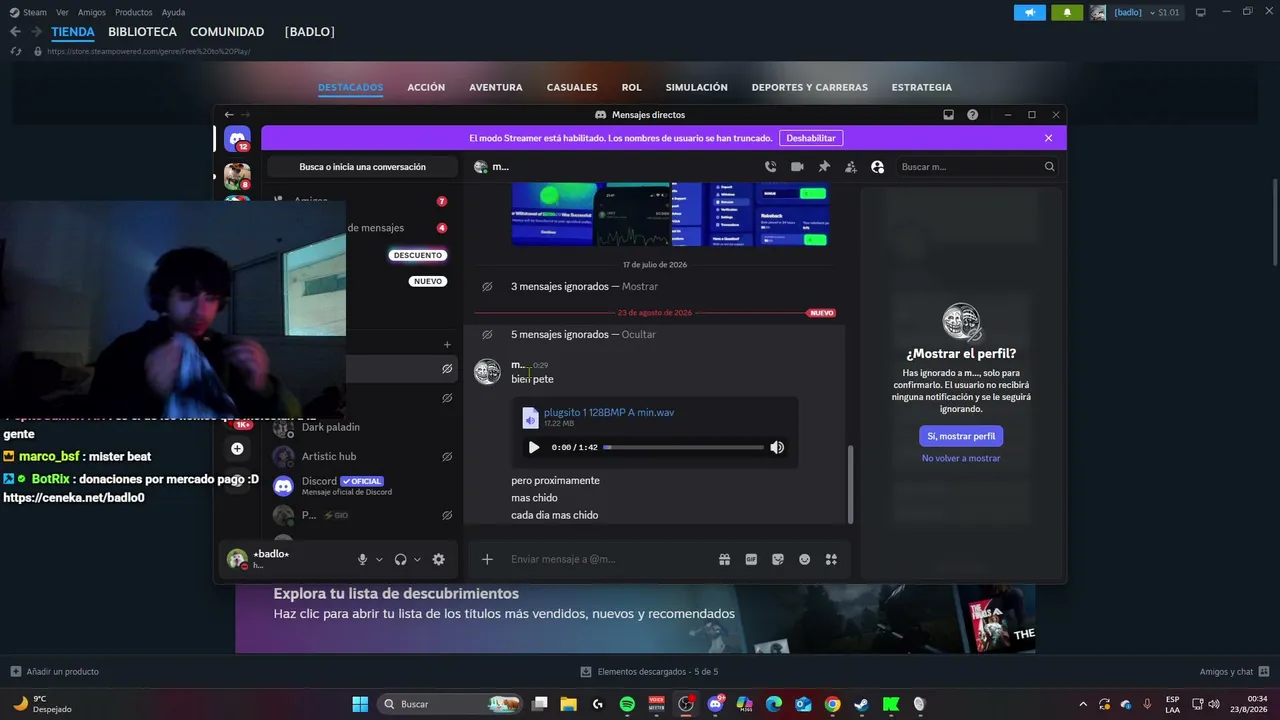This screenshot has width=1280, height=720.
Task: Seek in the audio attachment progress bar
Action: click(684, 447)
